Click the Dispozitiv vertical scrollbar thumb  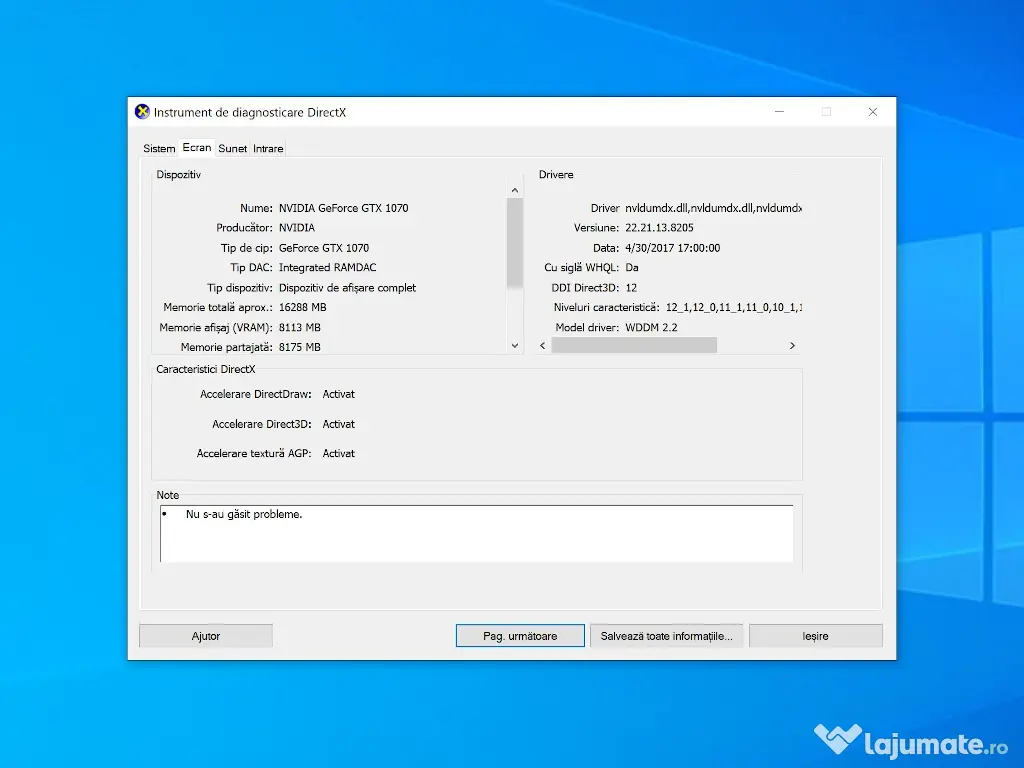pos(515,242)
